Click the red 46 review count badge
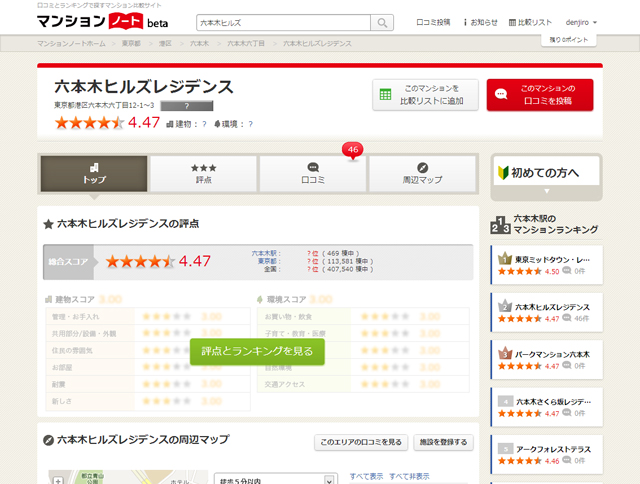Screen dimensions: 640x484 (x=353, y=150)
